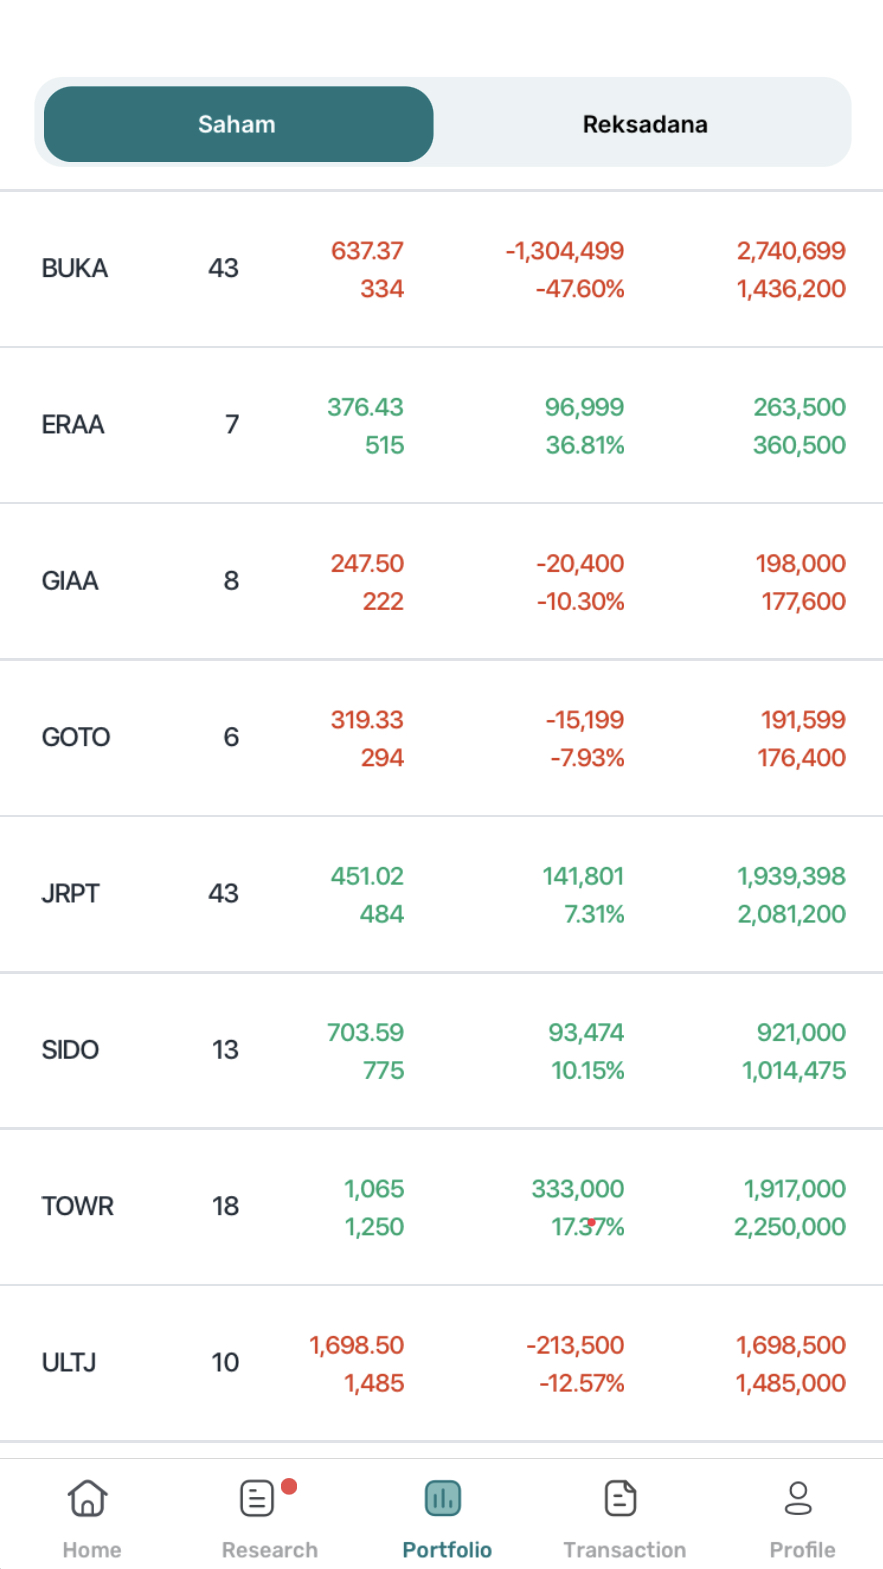Click ULTJ average price 1,698.50

click(357, 1345)
